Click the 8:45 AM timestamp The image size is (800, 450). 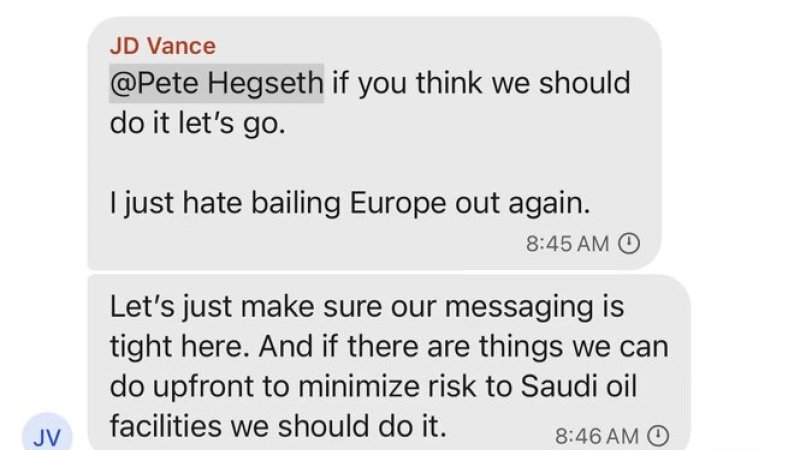click(567, 243)
